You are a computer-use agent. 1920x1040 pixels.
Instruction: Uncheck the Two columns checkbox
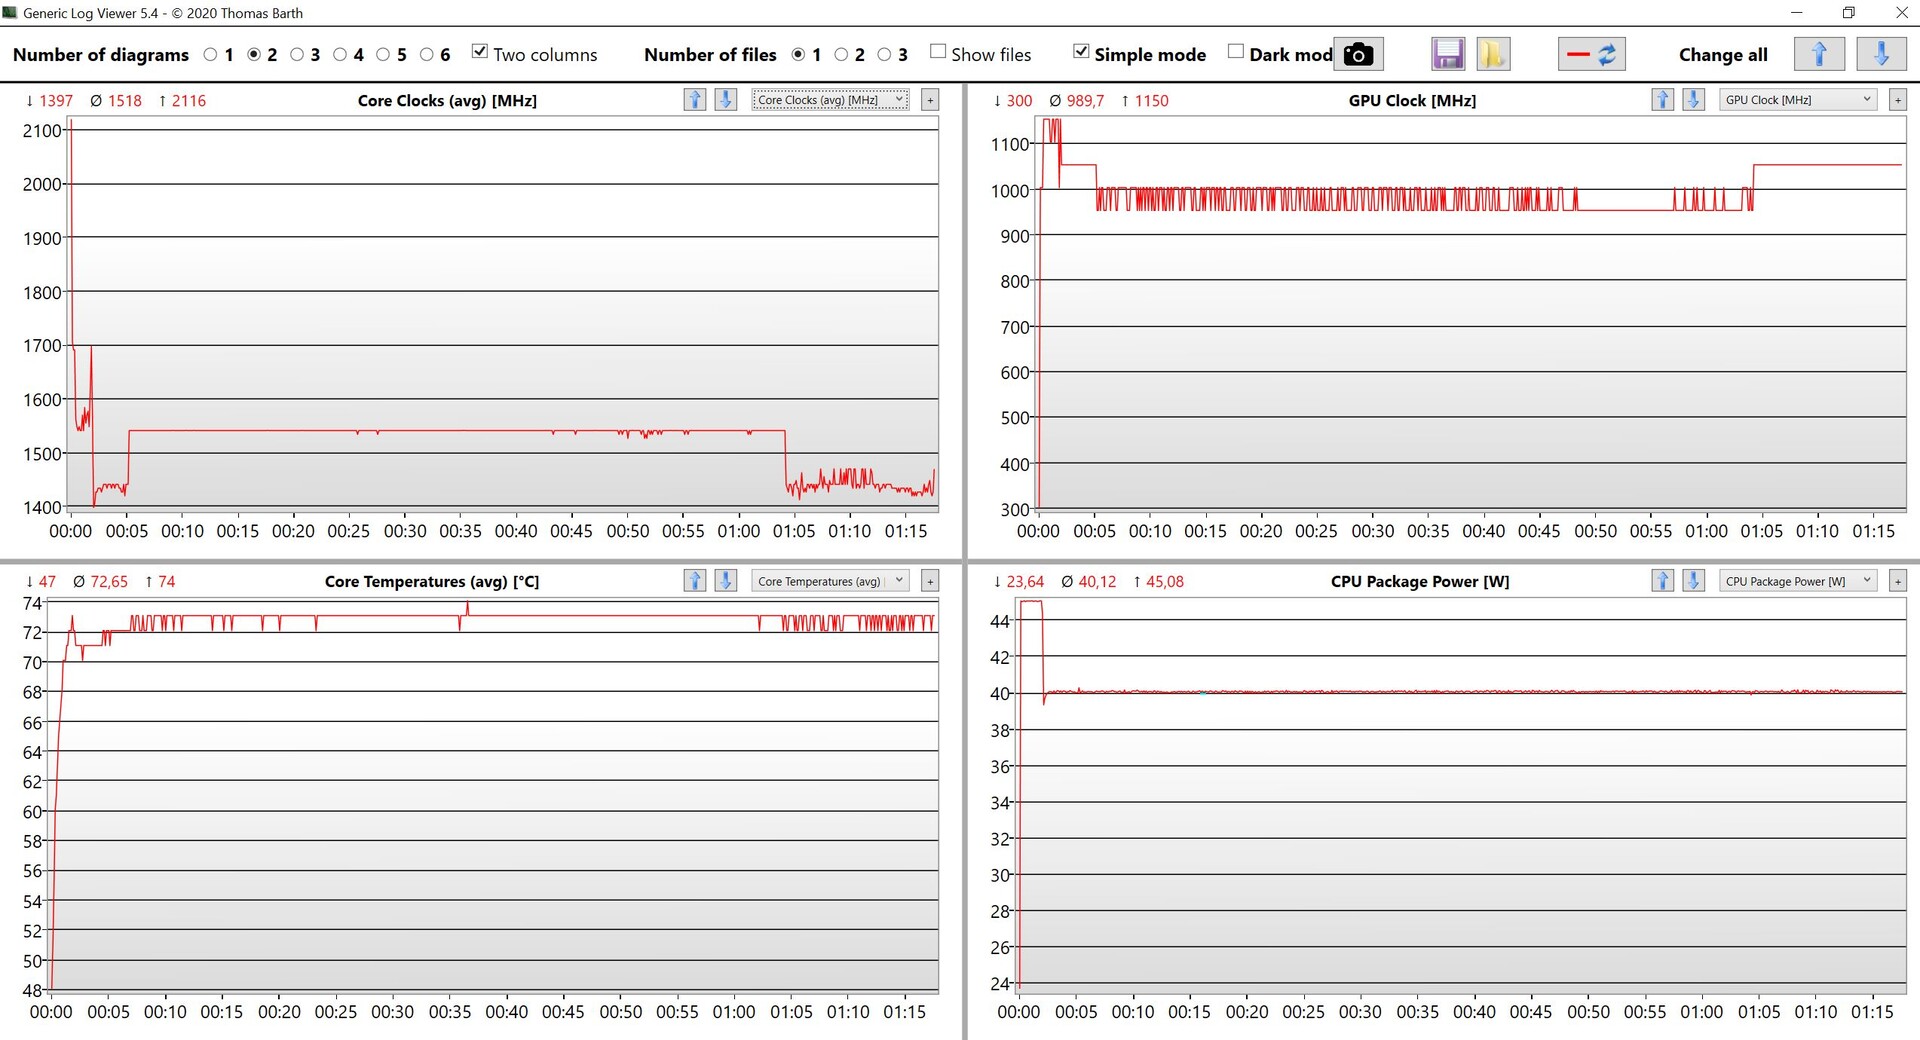click(480, 52)
